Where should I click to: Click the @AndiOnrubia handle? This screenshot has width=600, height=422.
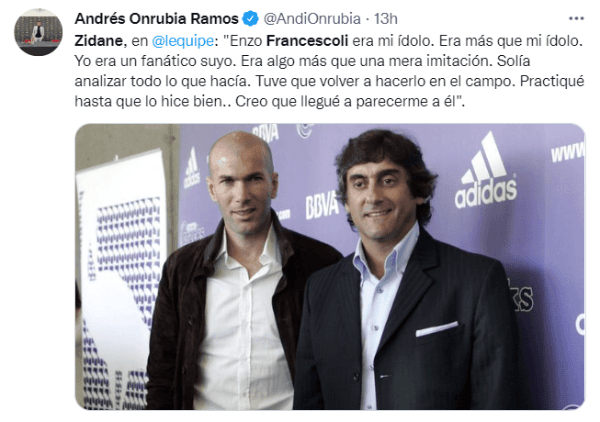[x=312, y=19]
